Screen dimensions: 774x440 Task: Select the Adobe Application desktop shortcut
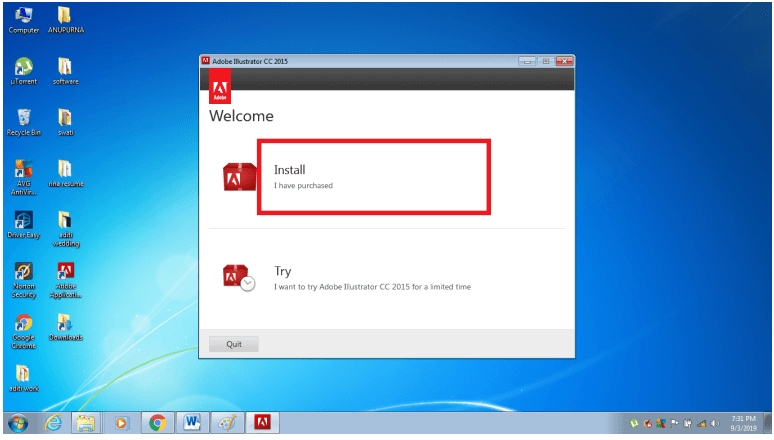(x=66, y=280)
